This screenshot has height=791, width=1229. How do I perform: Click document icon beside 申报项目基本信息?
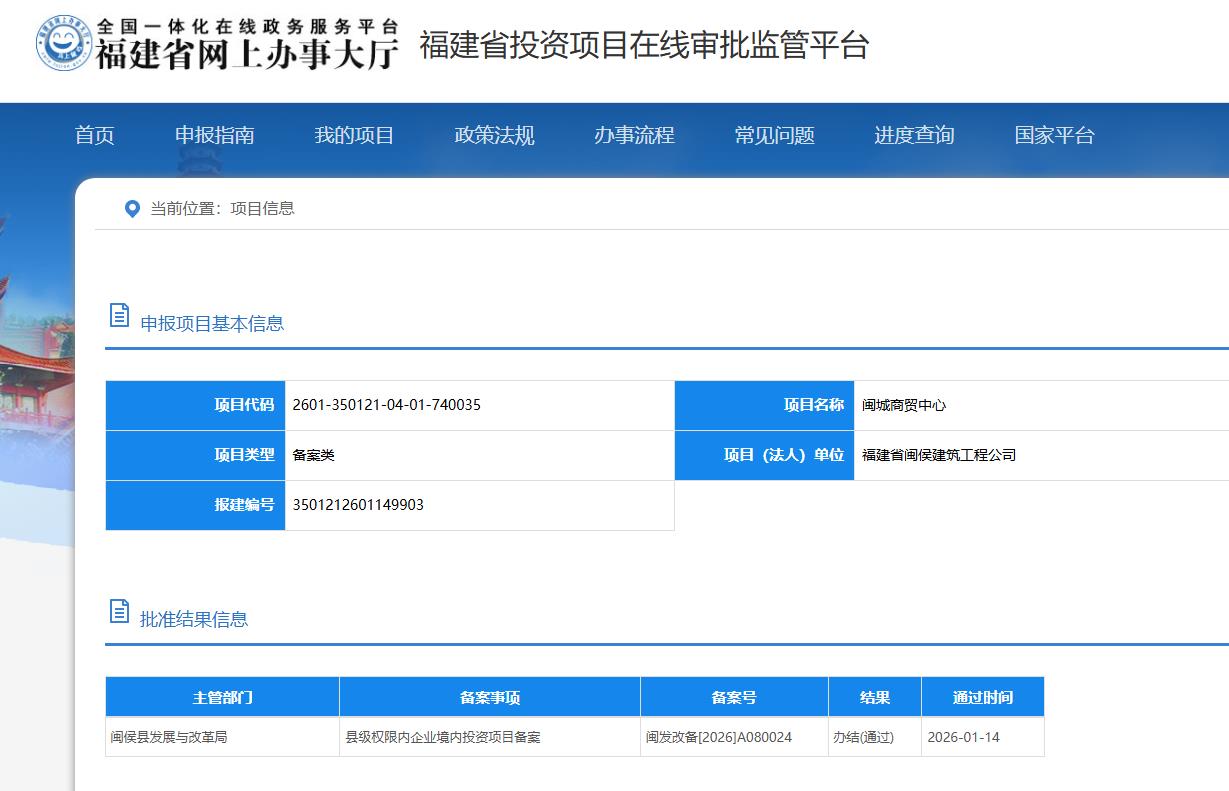(119, 316)
